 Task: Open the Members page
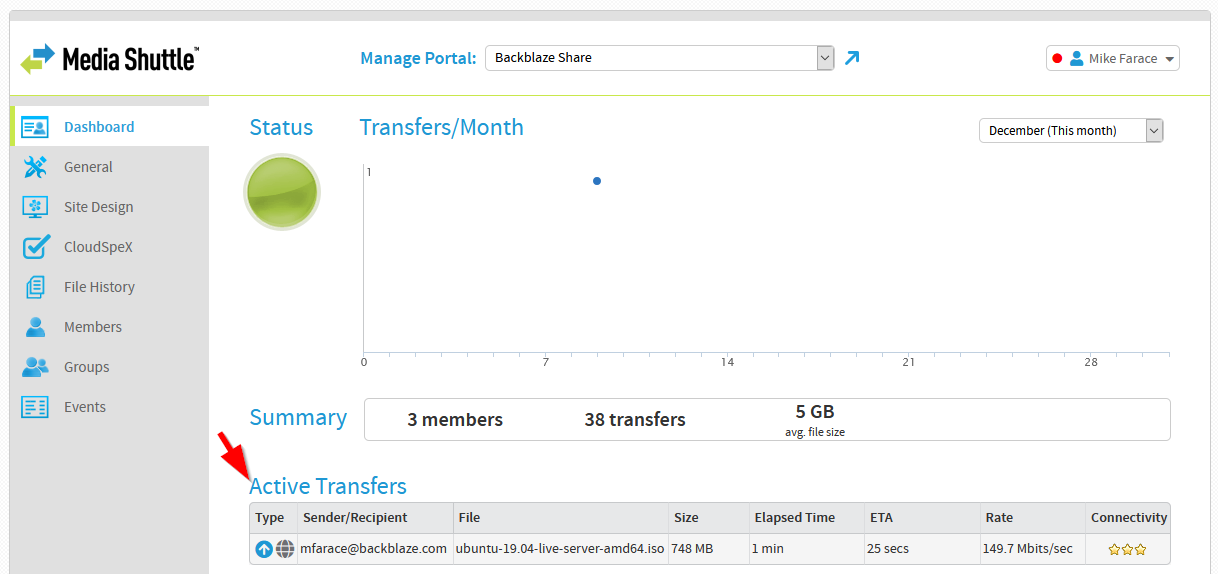(x=93, y=327)
